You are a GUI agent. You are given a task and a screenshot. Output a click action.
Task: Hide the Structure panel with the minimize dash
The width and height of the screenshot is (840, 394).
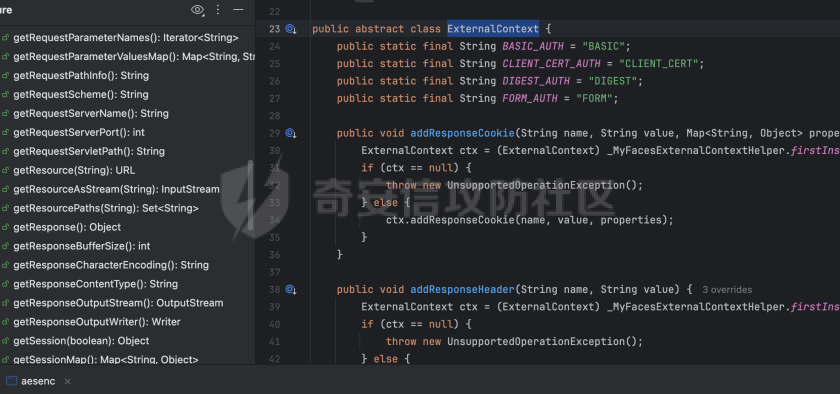tap(238, 10)
